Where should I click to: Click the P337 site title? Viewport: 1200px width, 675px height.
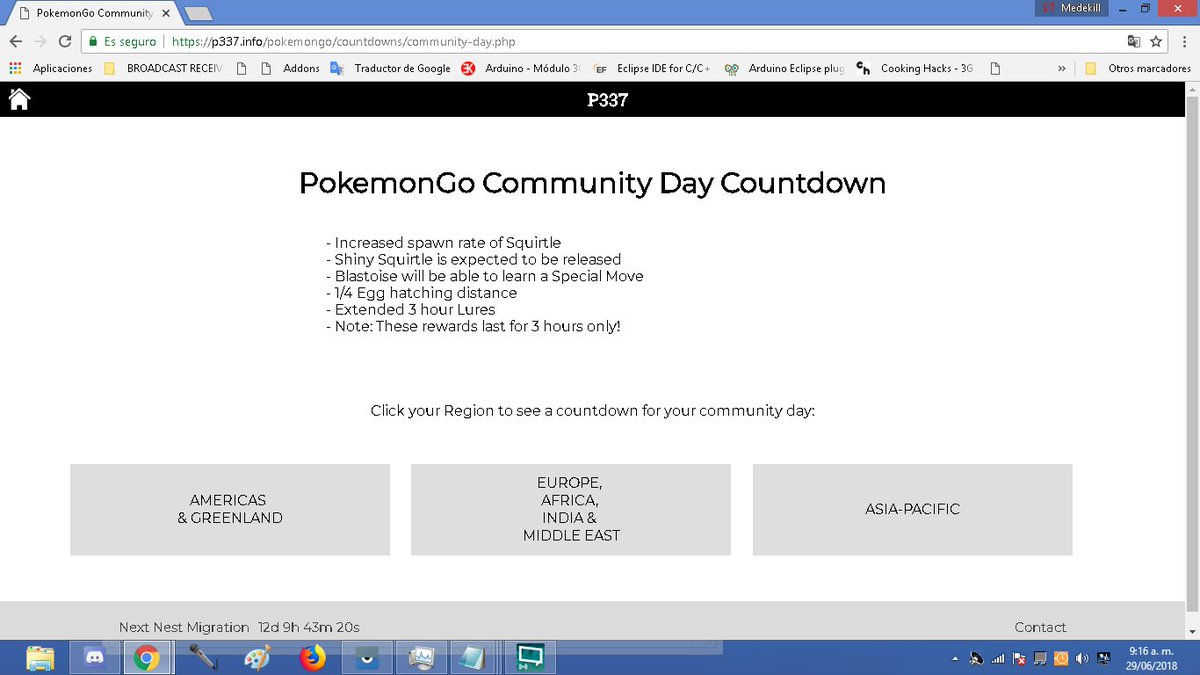tap(607, 99)
